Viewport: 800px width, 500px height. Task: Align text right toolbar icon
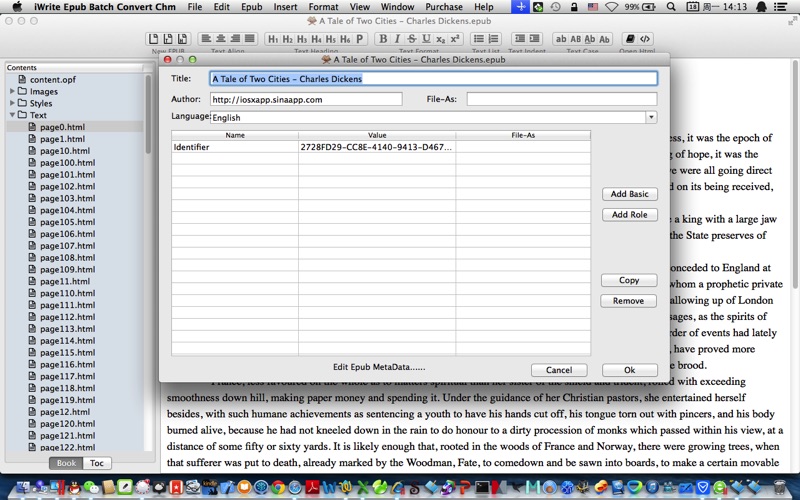coord(235,39)
